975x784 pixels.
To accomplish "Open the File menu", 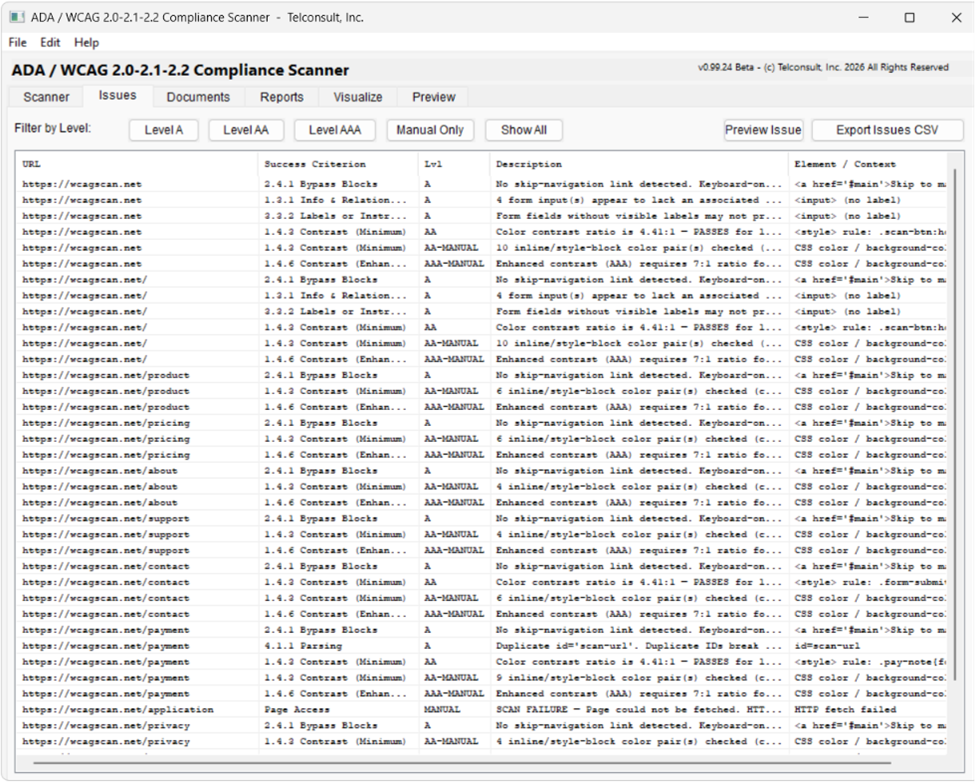I will 17,42.
